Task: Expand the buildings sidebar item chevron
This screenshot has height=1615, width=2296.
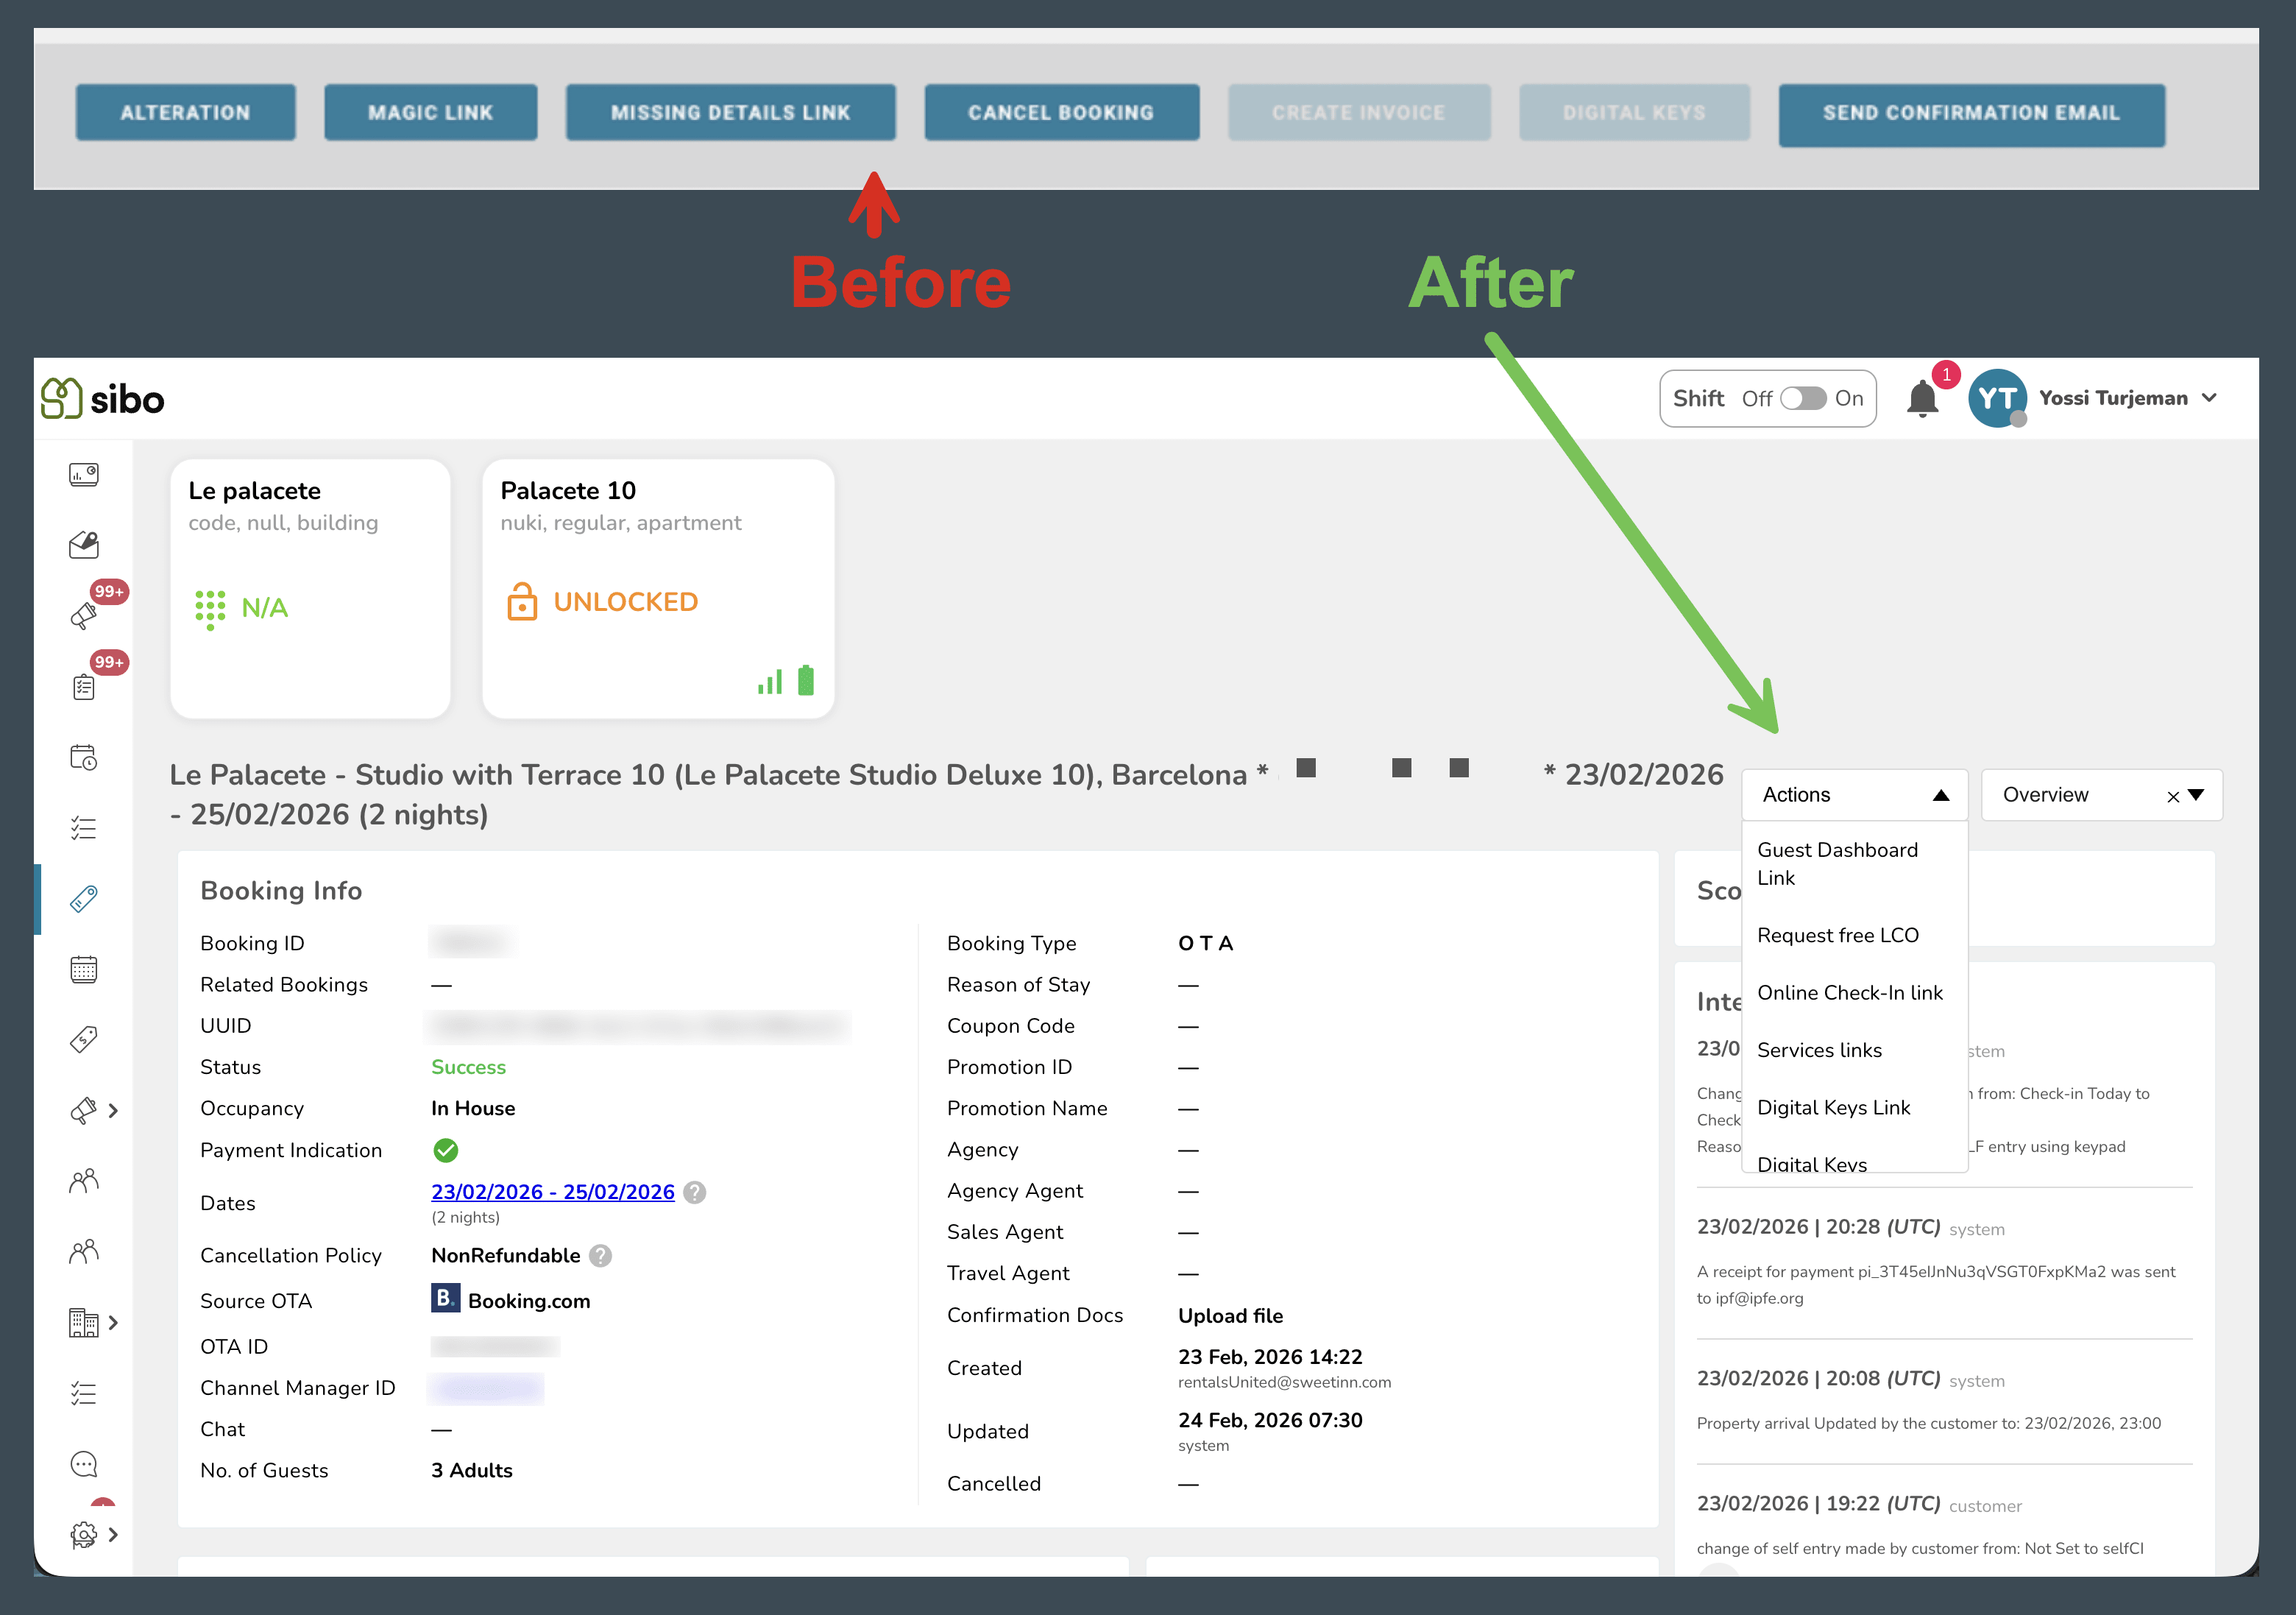Action: [113, 1322]
